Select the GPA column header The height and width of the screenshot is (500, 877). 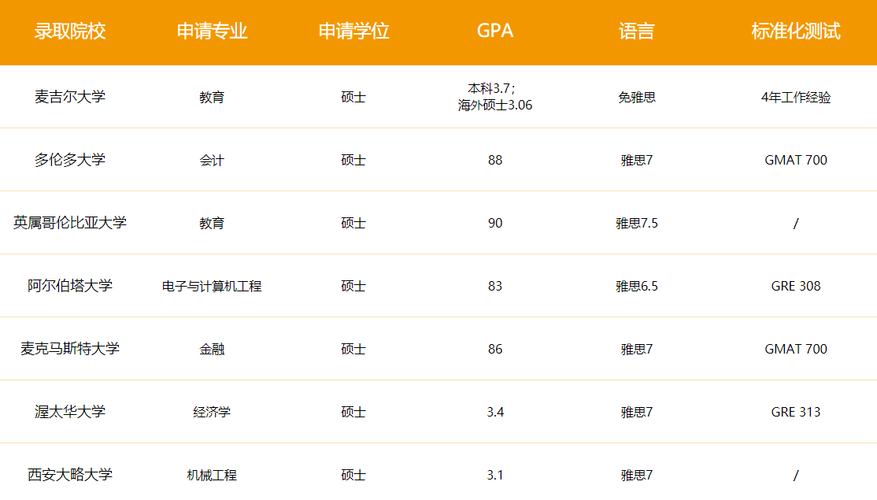495,31
